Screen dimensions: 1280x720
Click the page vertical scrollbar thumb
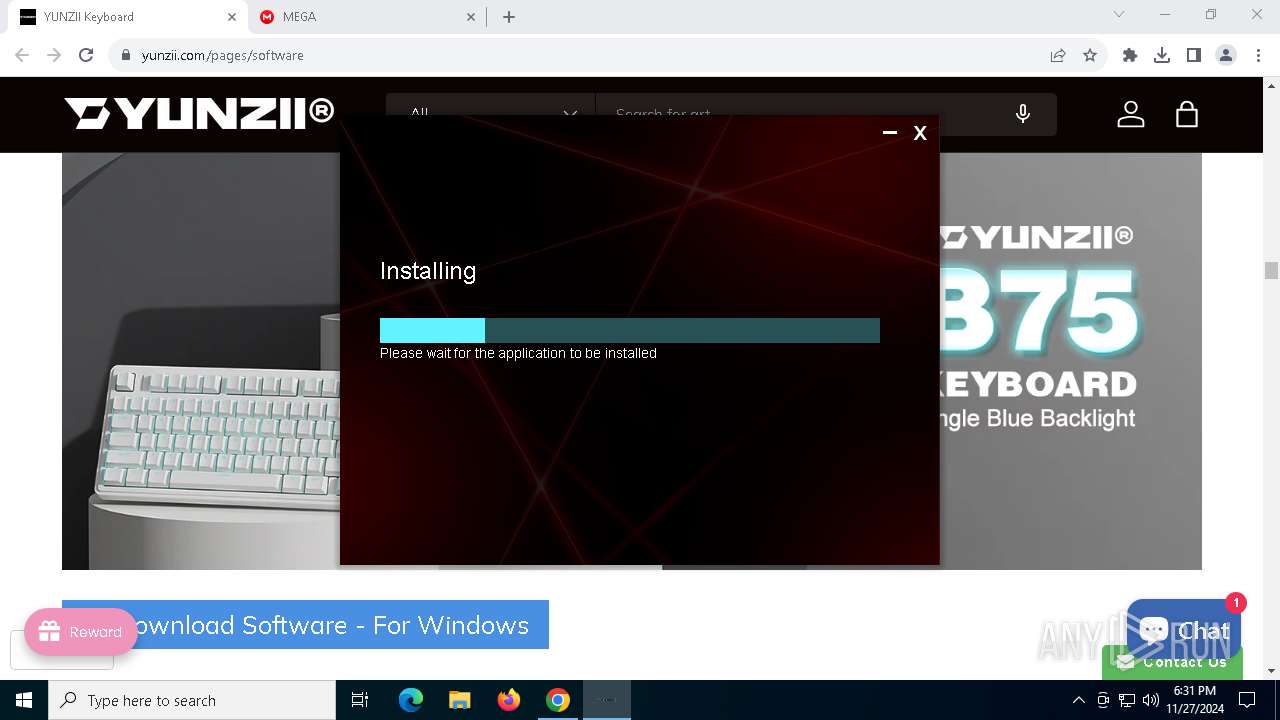click(1271, 270)
